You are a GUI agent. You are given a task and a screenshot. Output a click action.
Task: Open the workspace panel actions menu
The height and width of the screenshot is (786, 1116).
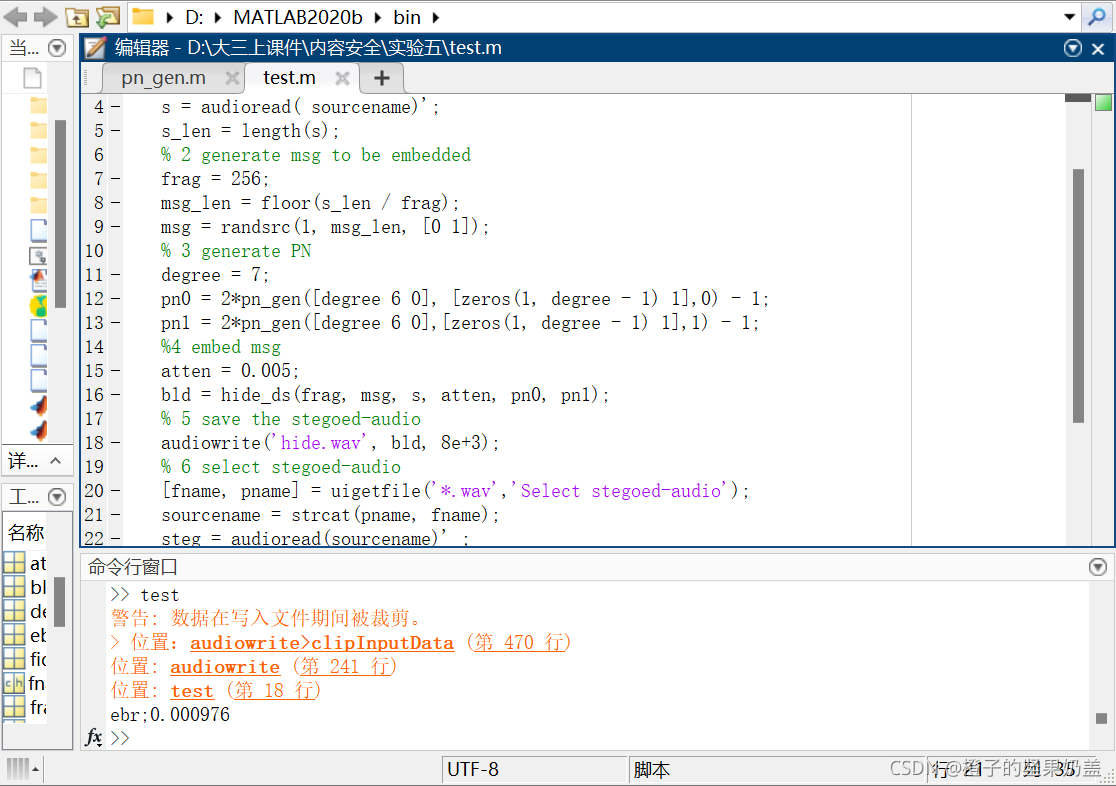57,496
